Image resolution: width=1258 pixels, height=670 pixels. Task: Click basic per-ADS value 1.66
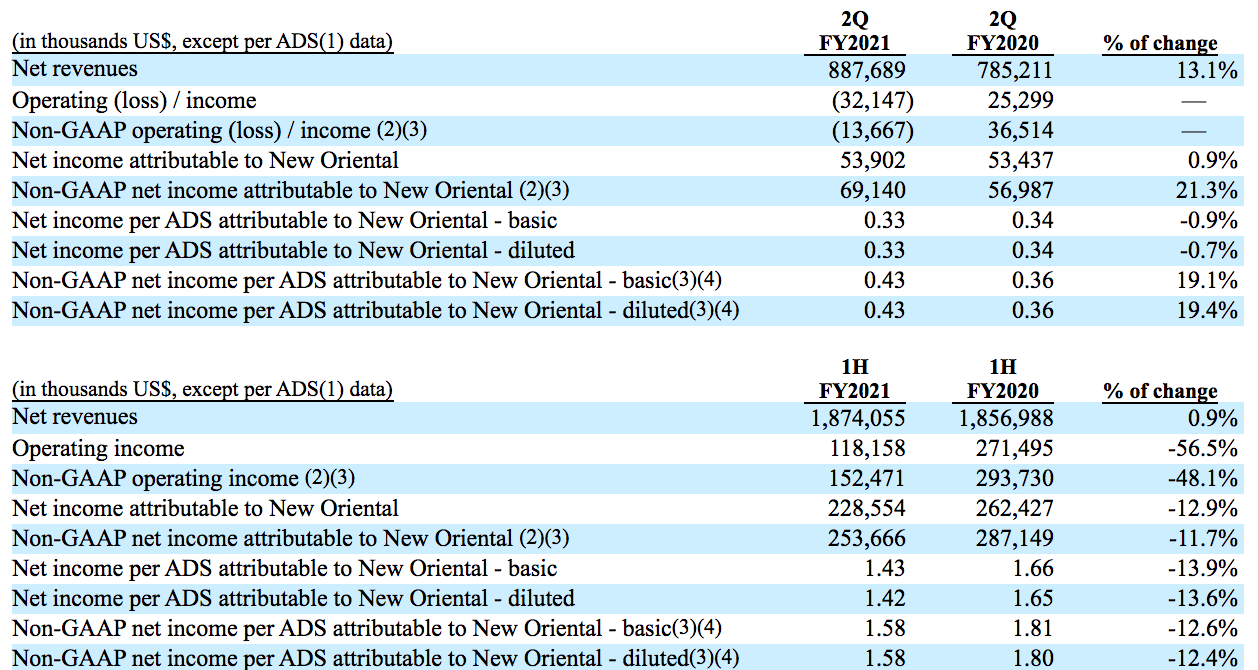pyautogui.click(x=1034, y=568)
